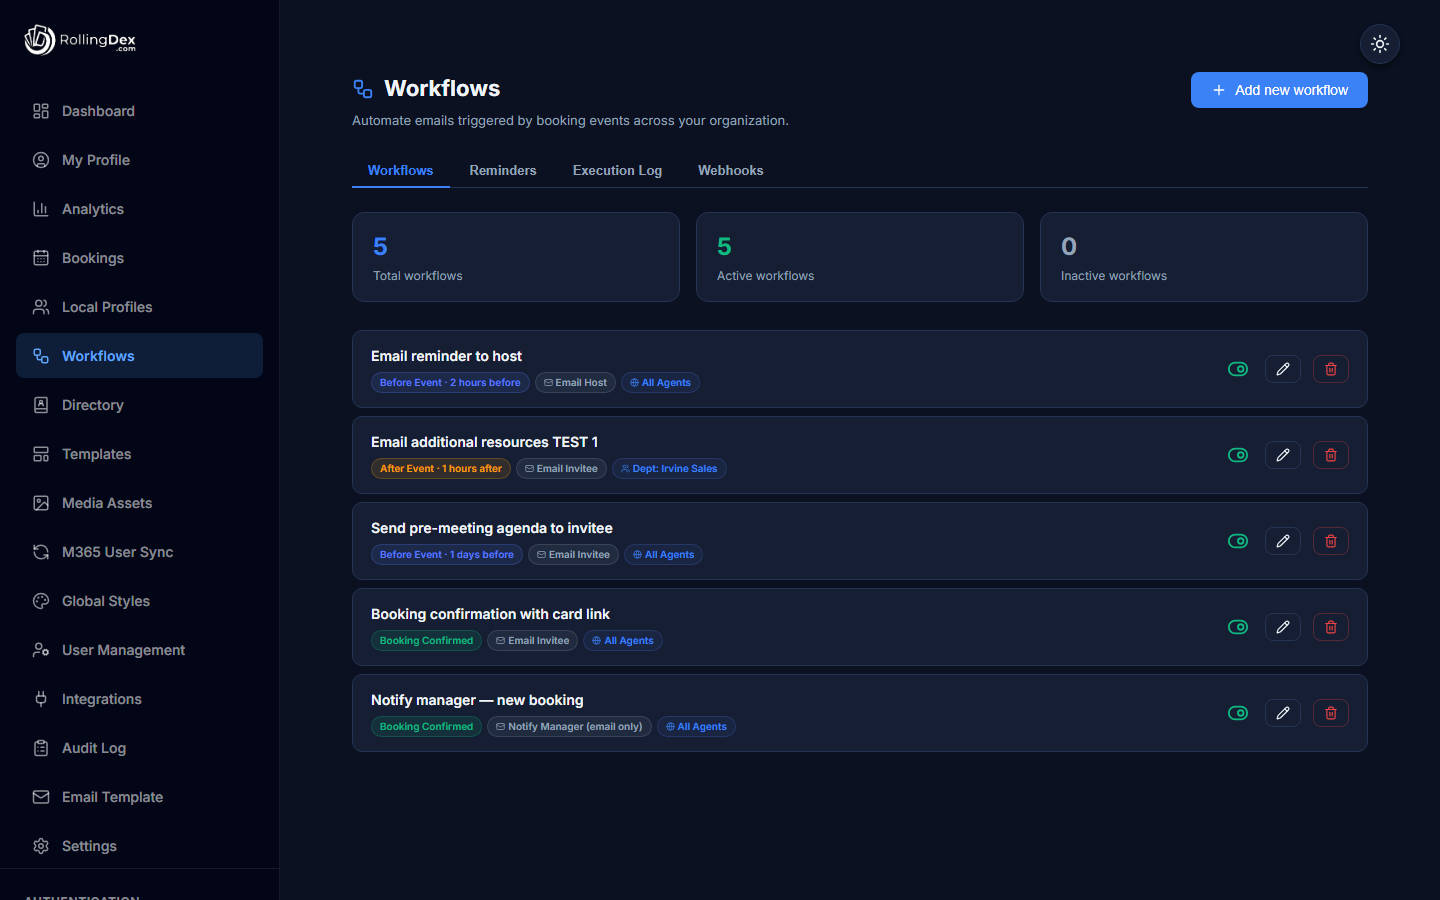This screenshot has height=900, width=1440.
Task: Click the 'After Event · 1 hours after' tag
Action: [441, 469]
